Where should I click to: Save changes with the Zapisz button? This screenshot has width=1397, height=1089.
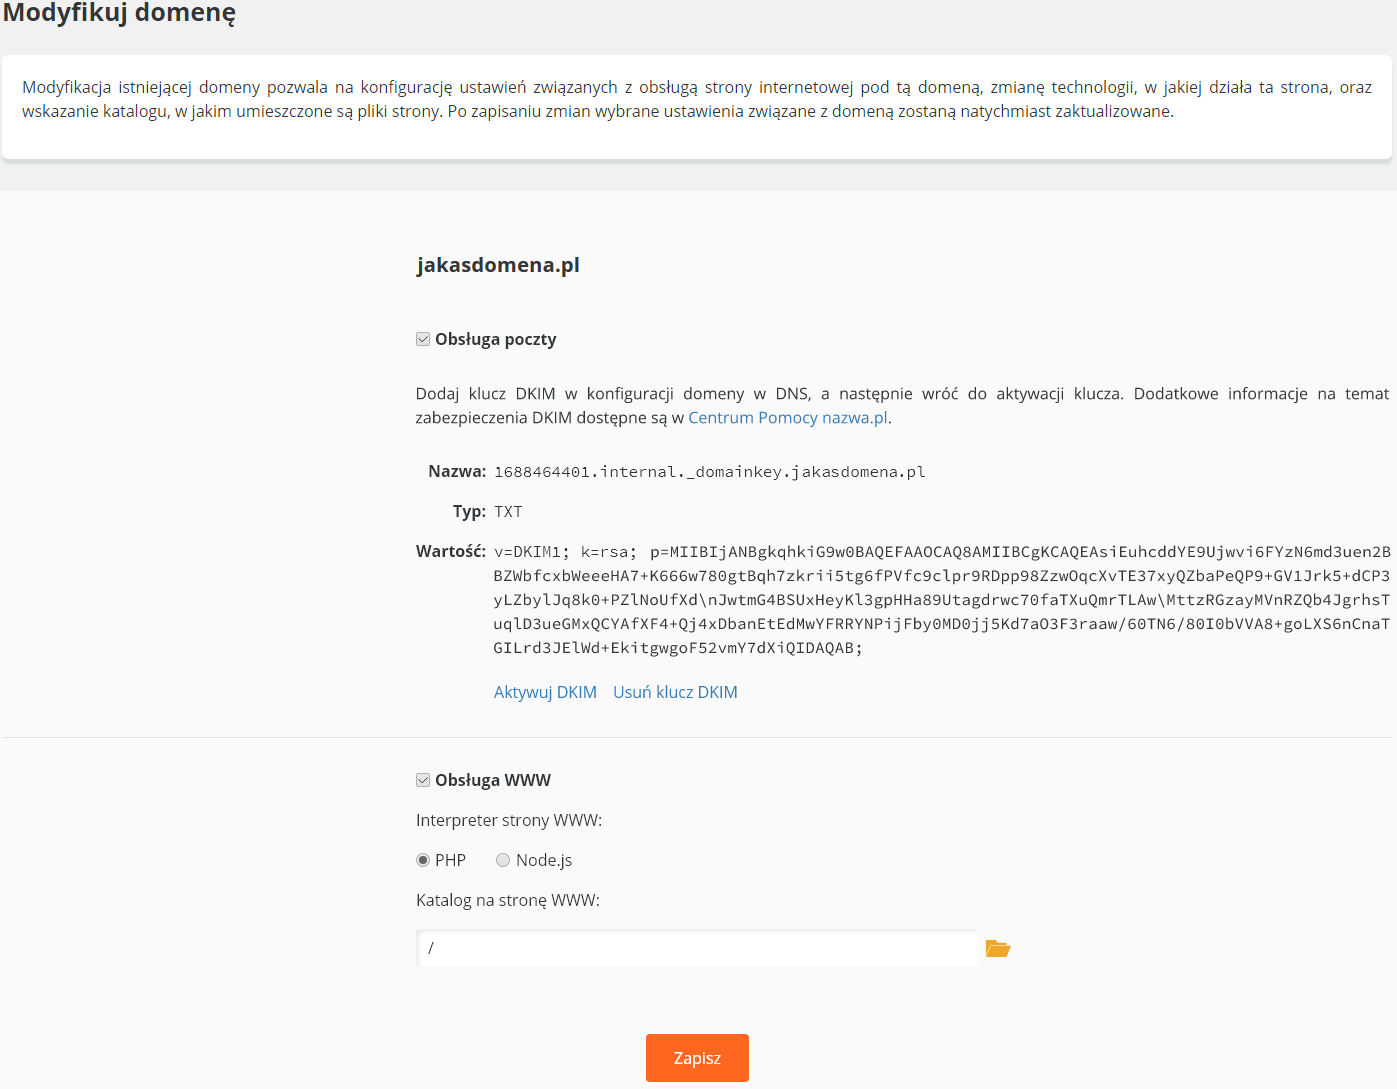coord(697,1058)
